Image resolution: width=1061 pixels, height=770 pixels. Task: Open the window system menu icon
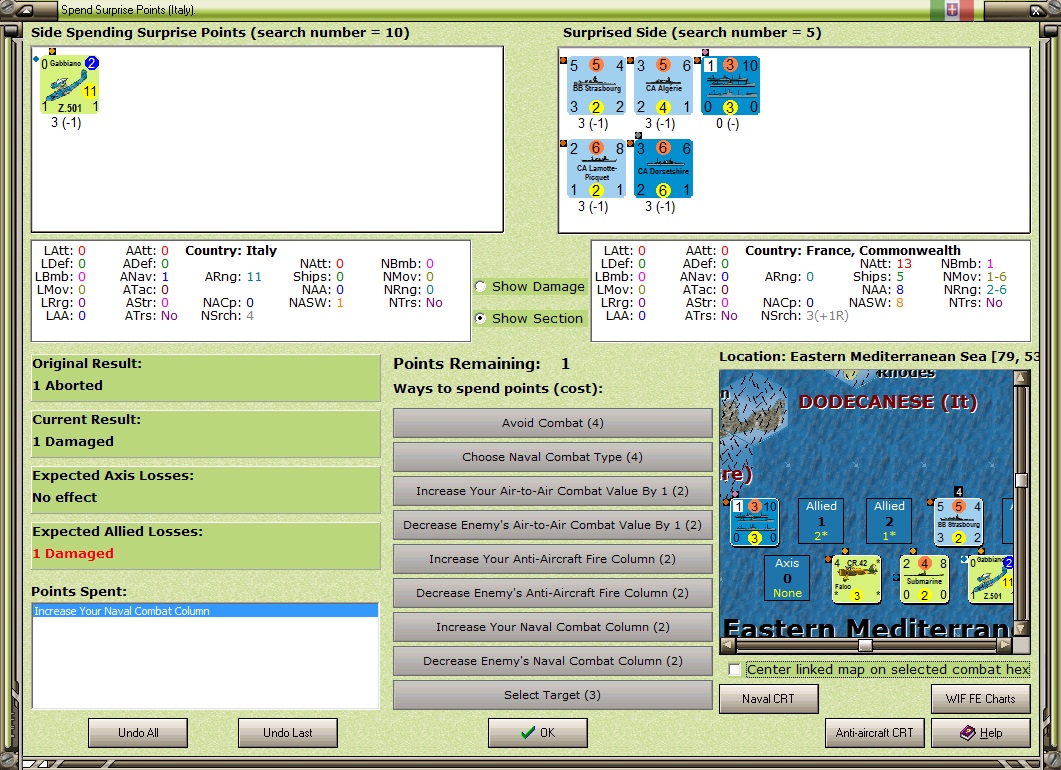click(x=24, y=9)
